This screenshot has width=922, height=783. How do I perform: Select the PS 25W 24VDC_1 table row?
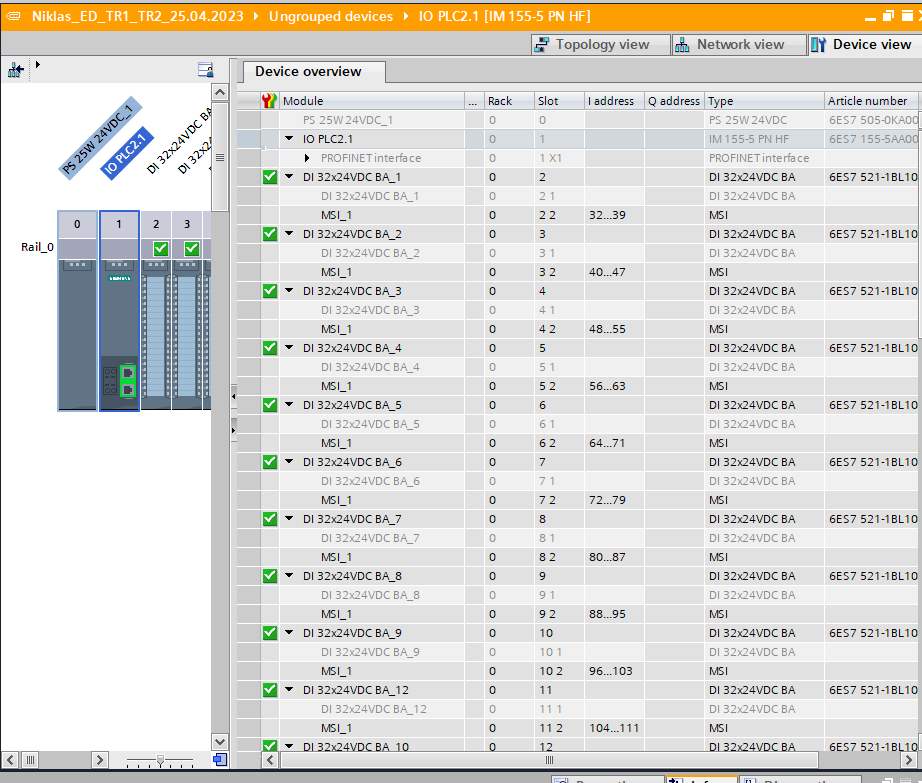click(x=579, y=120)
